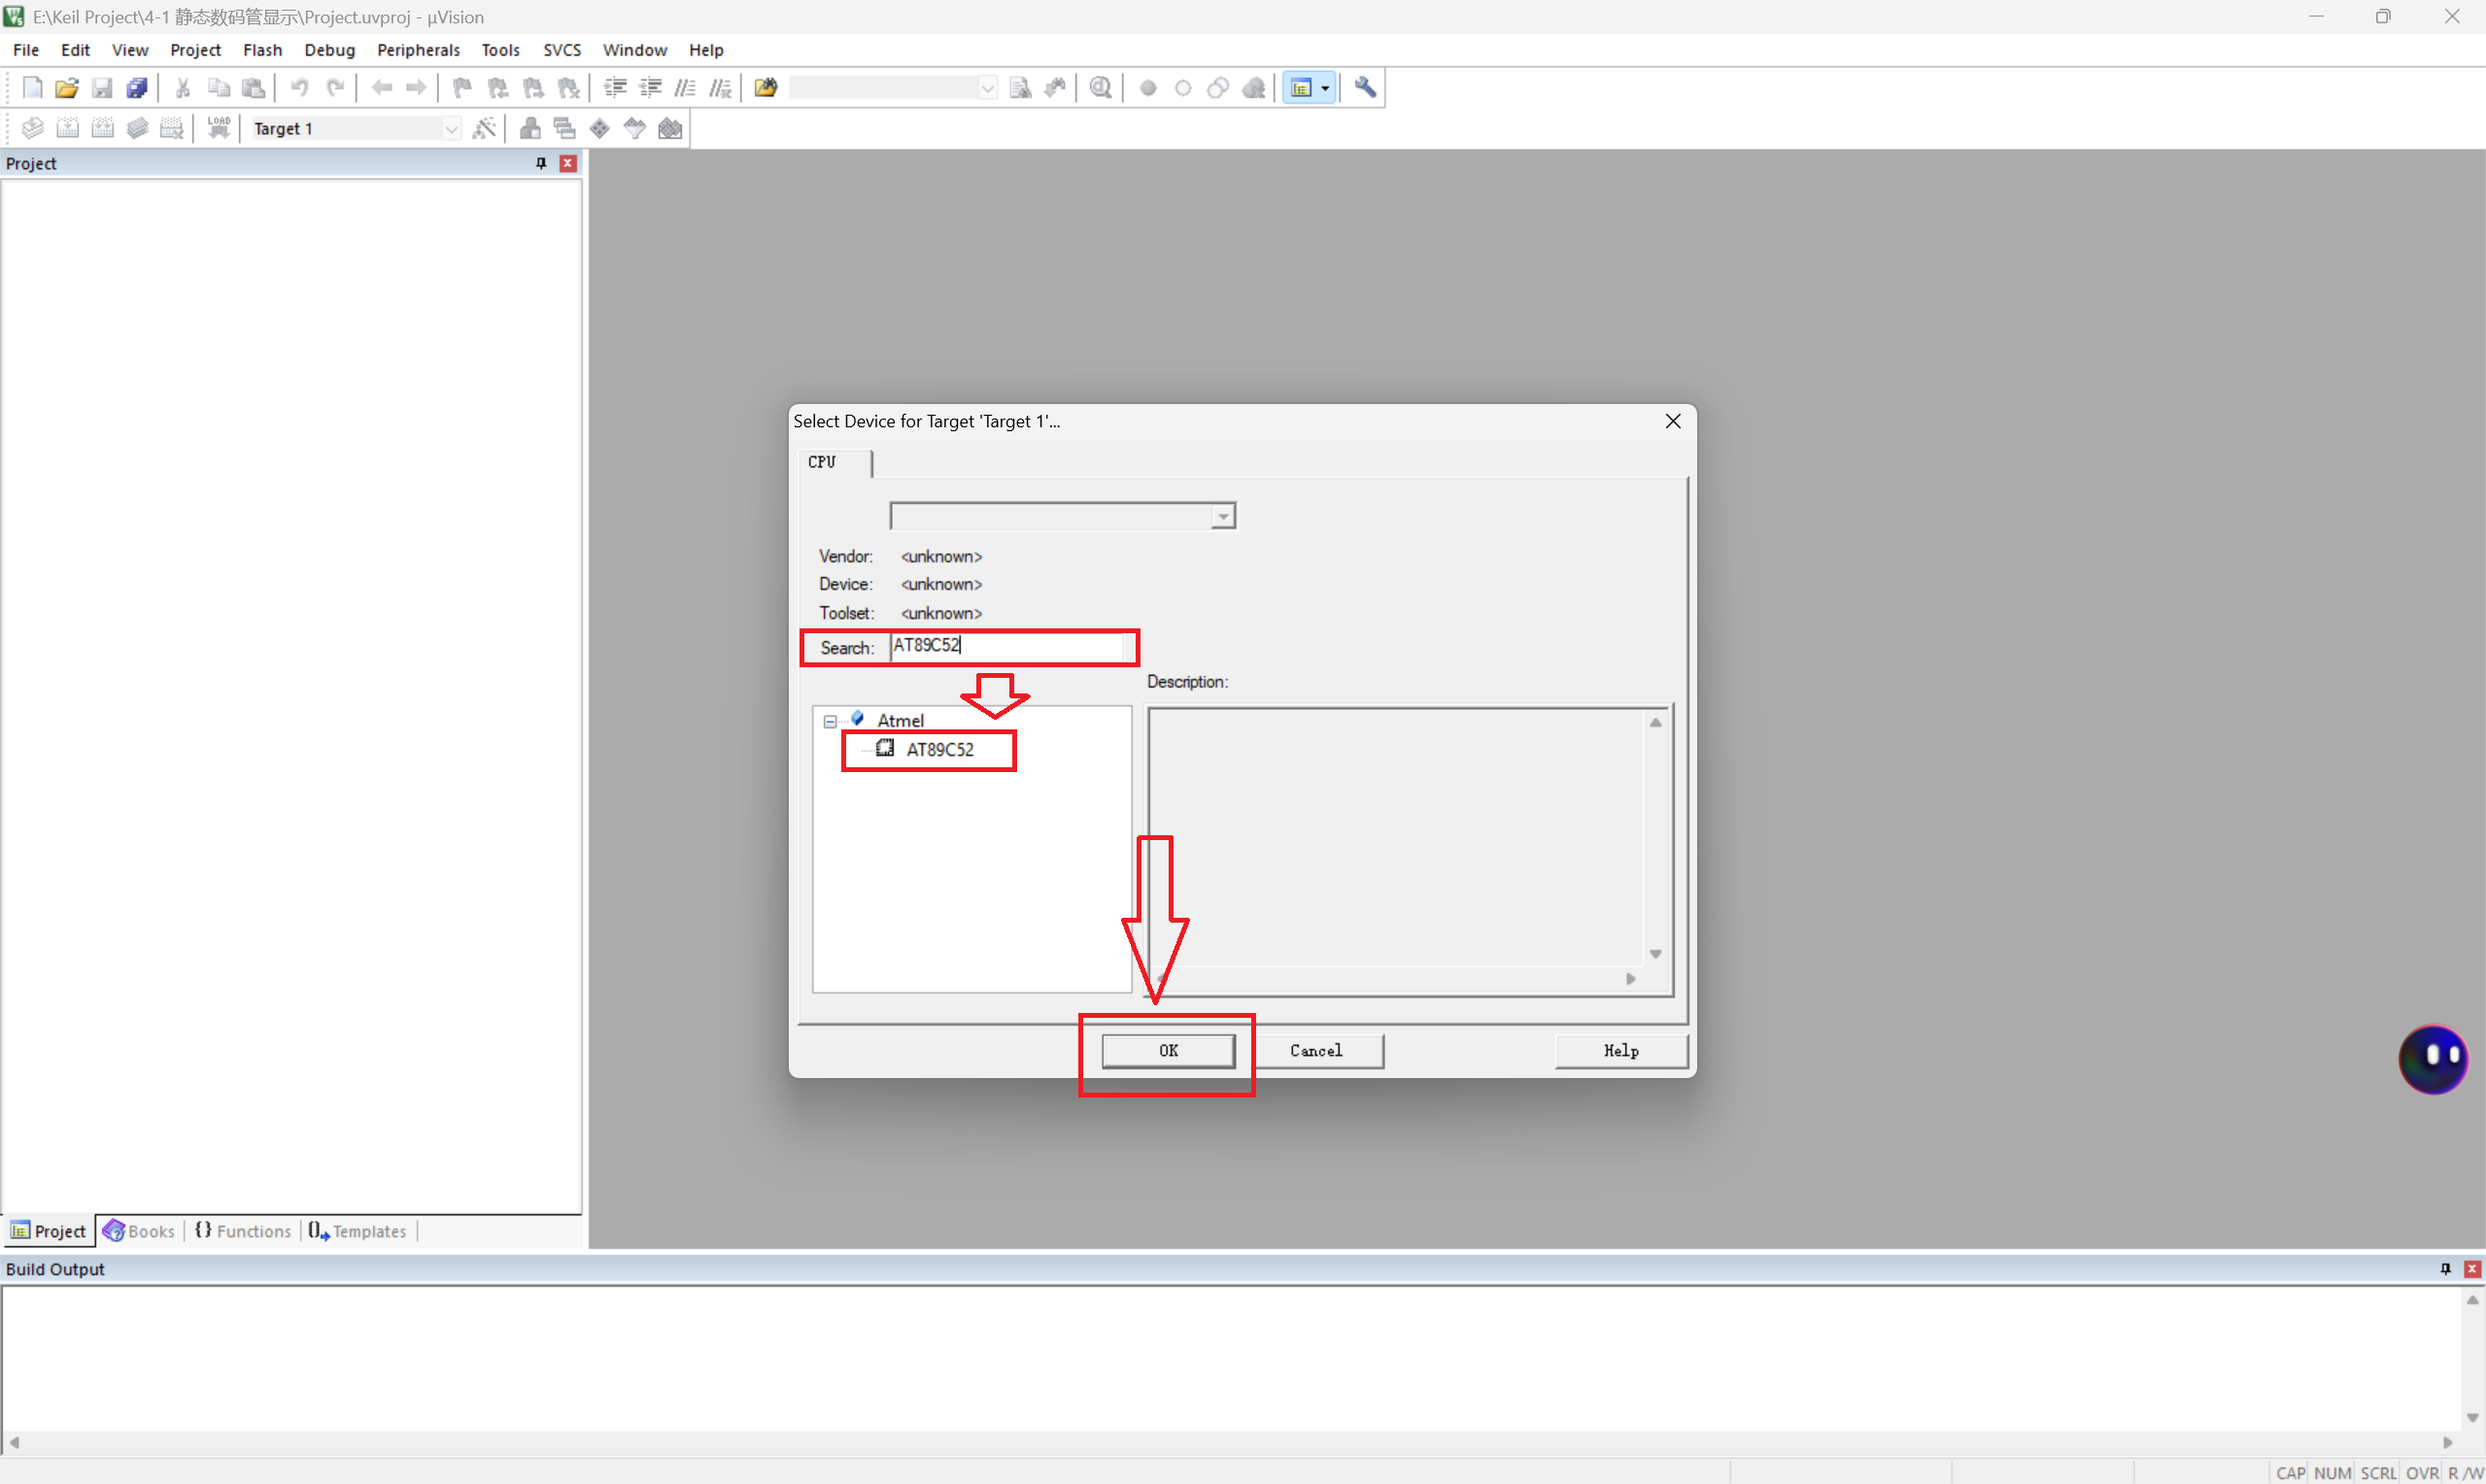This screenshot has height=1484, width=2486.
Task: Click the Save All icon
Action: 137,88
